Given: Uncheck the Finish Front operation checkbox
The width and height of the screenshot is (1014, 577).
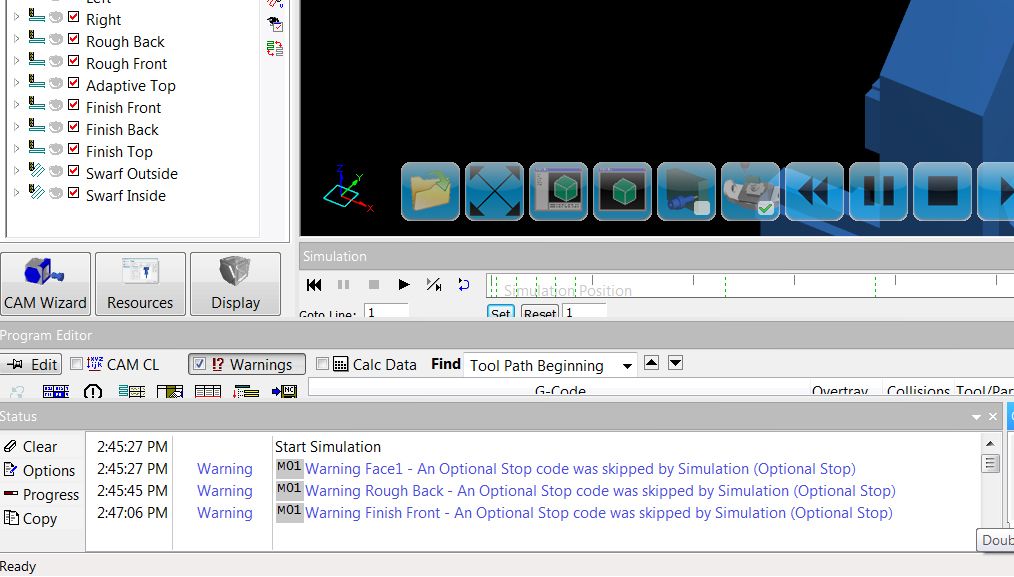Looking at the screenshot, I should click(x=74, y=105).
